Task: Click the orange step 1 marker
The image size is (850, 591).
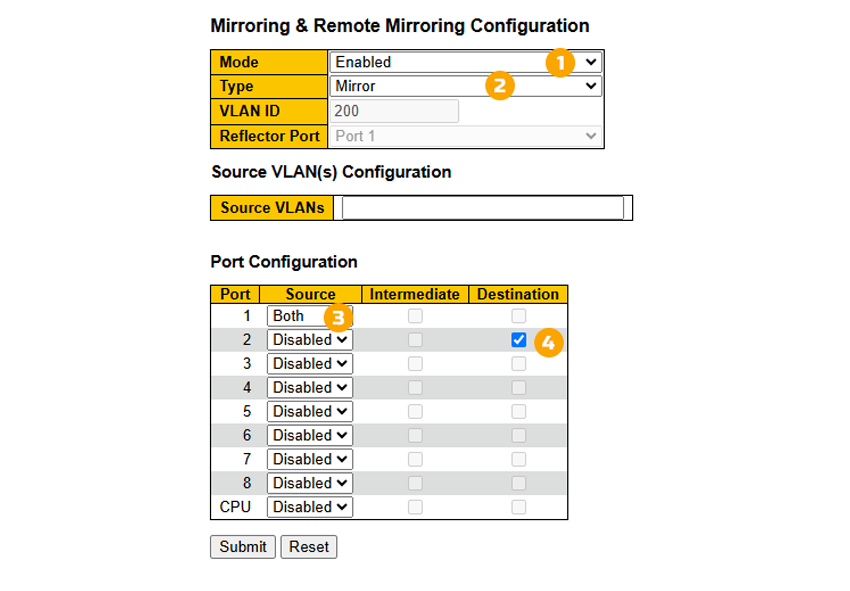Action: 560,62
